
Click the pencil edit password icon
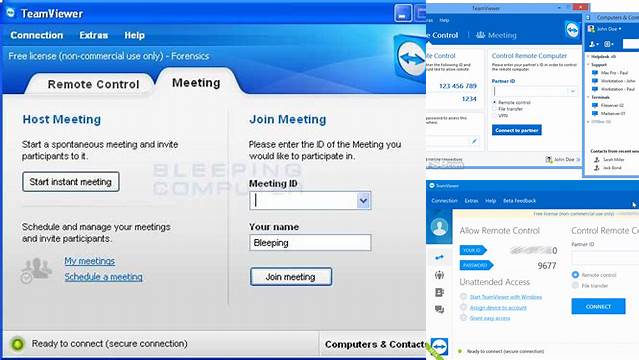(x=474, y=141)
